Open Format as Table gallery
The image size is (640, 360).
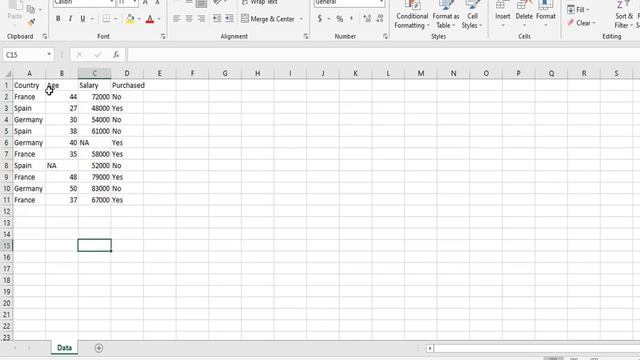(446, 15)
